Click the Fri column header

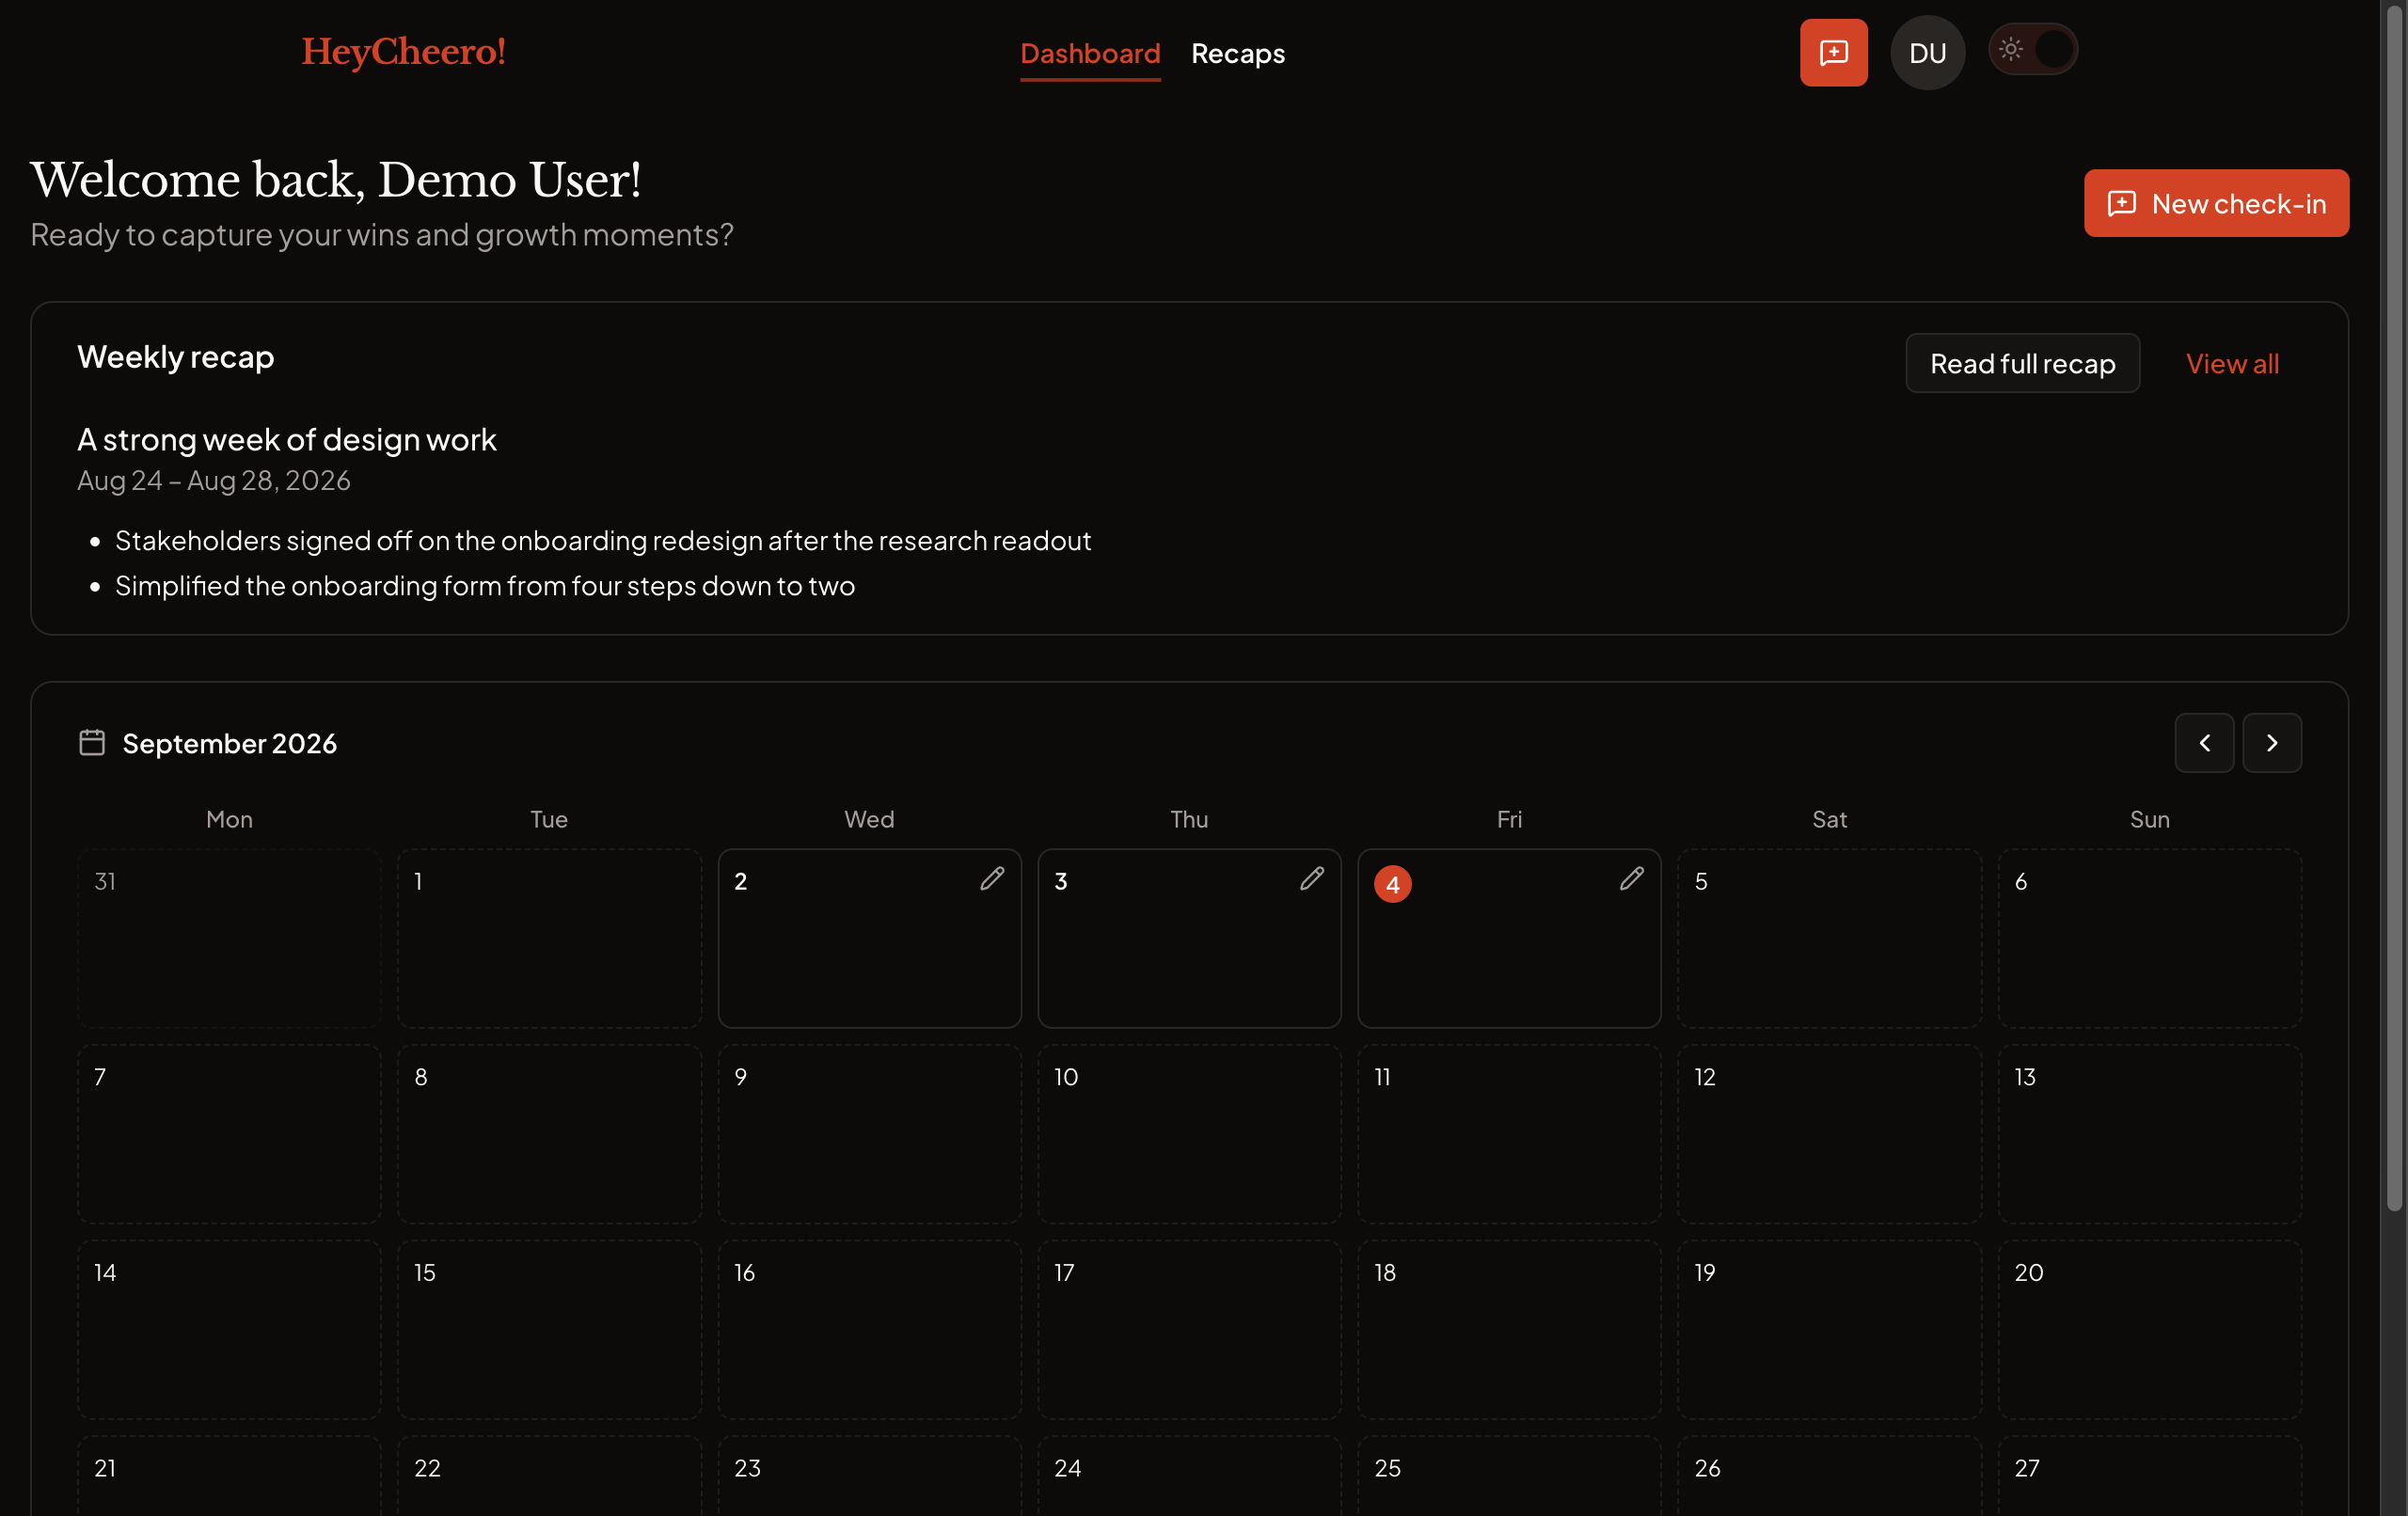[x=1509, y=819]
